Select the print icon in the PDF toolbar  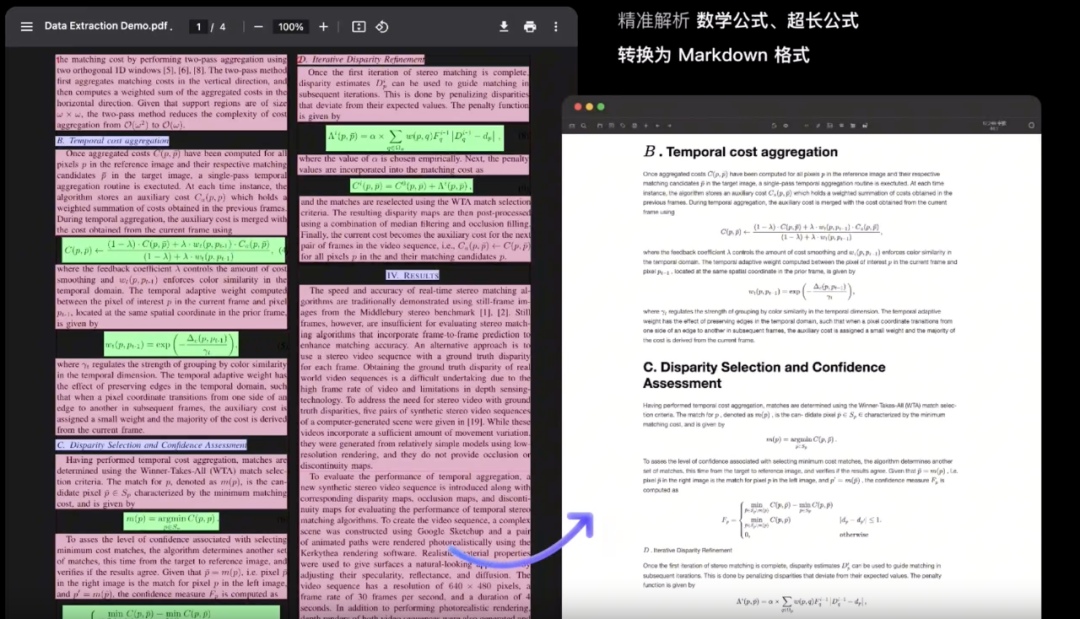pyautogui.click(x=530, y=26)
